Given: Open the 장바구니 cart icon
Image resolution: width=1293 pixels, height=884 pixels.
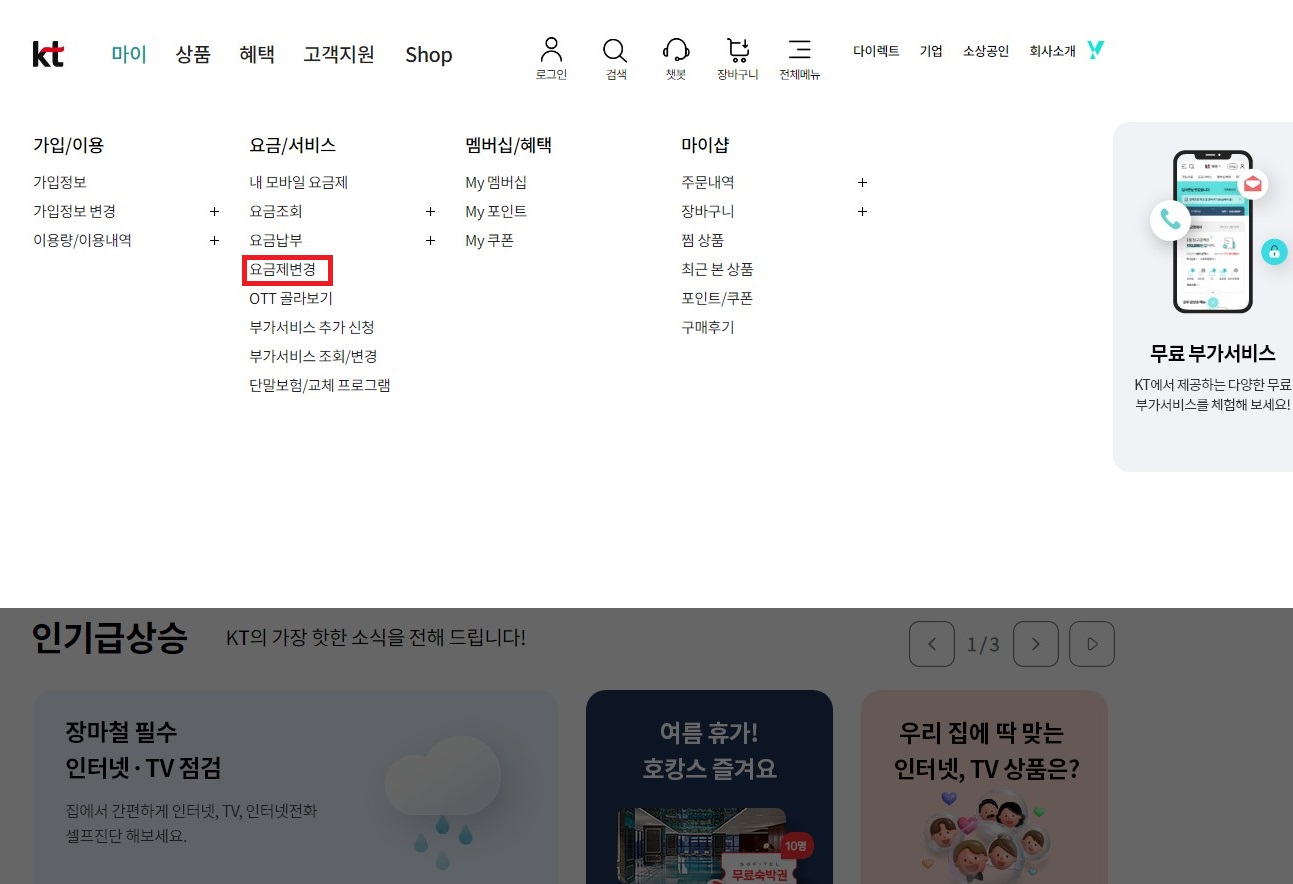Looking at the screenshot, I should point(737,50).
